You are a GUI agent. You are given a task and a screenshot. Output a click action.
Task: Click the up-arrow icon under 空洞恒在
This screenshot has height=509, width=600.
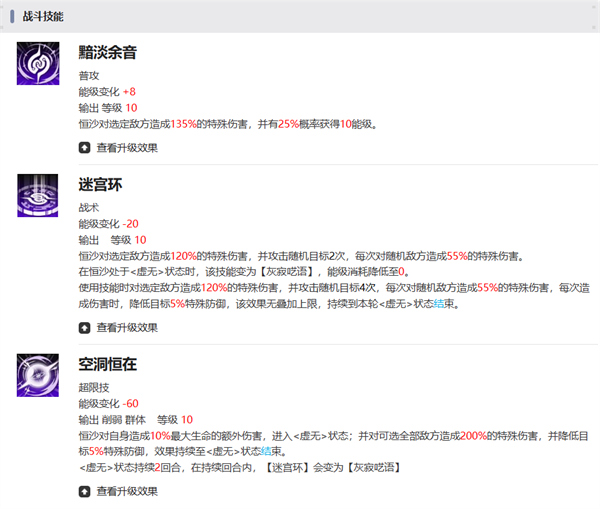(x=84, y=491)
